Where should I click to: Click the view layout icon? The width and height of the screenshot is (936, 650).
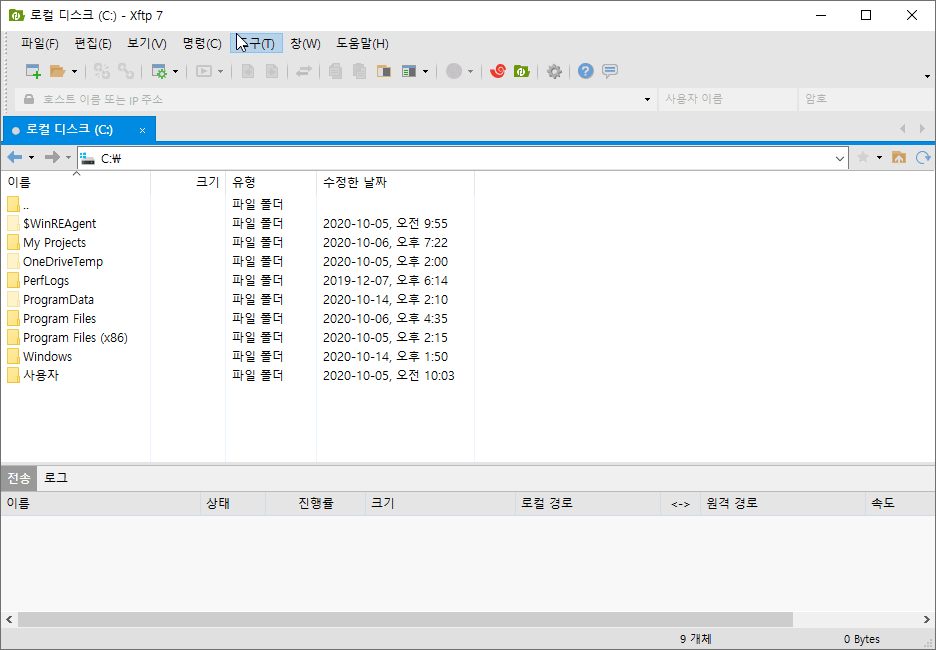(x=408, y=72)
